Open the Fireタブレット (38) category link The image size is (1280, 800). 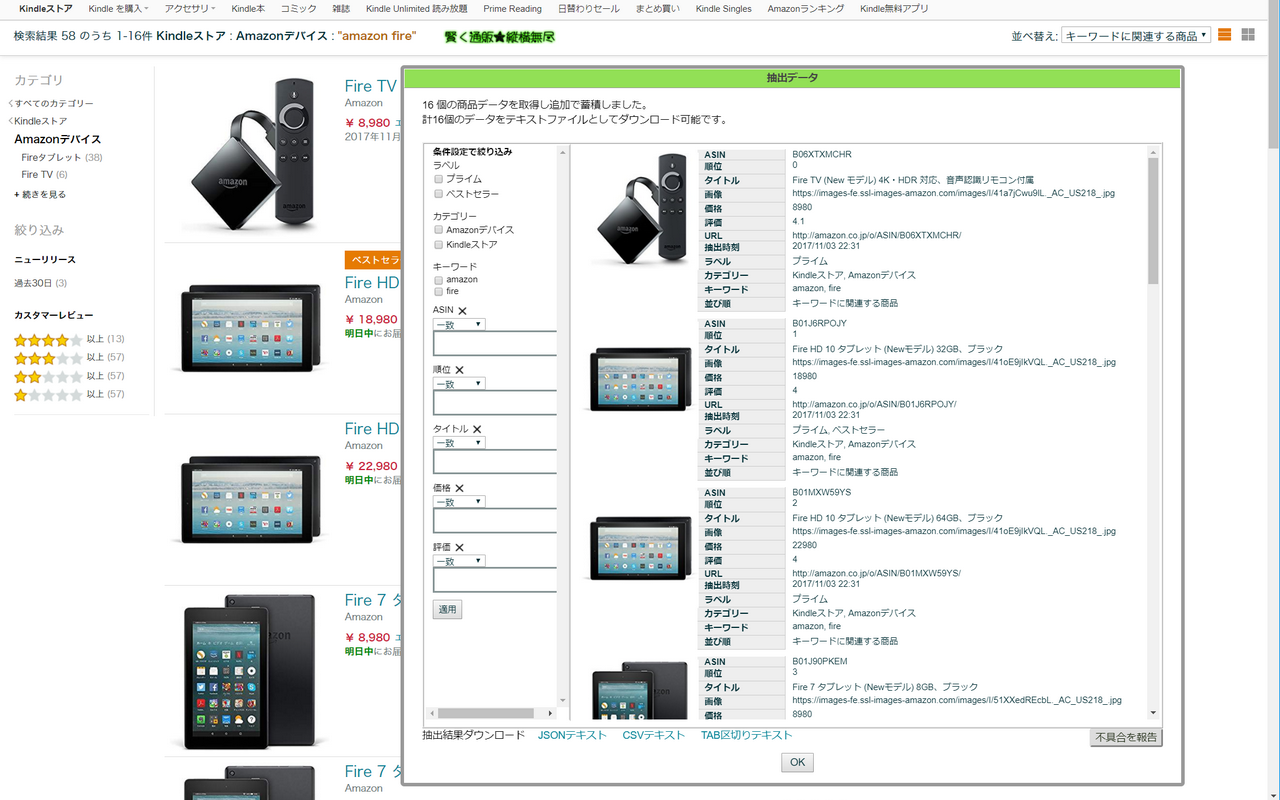pos(61,157)
